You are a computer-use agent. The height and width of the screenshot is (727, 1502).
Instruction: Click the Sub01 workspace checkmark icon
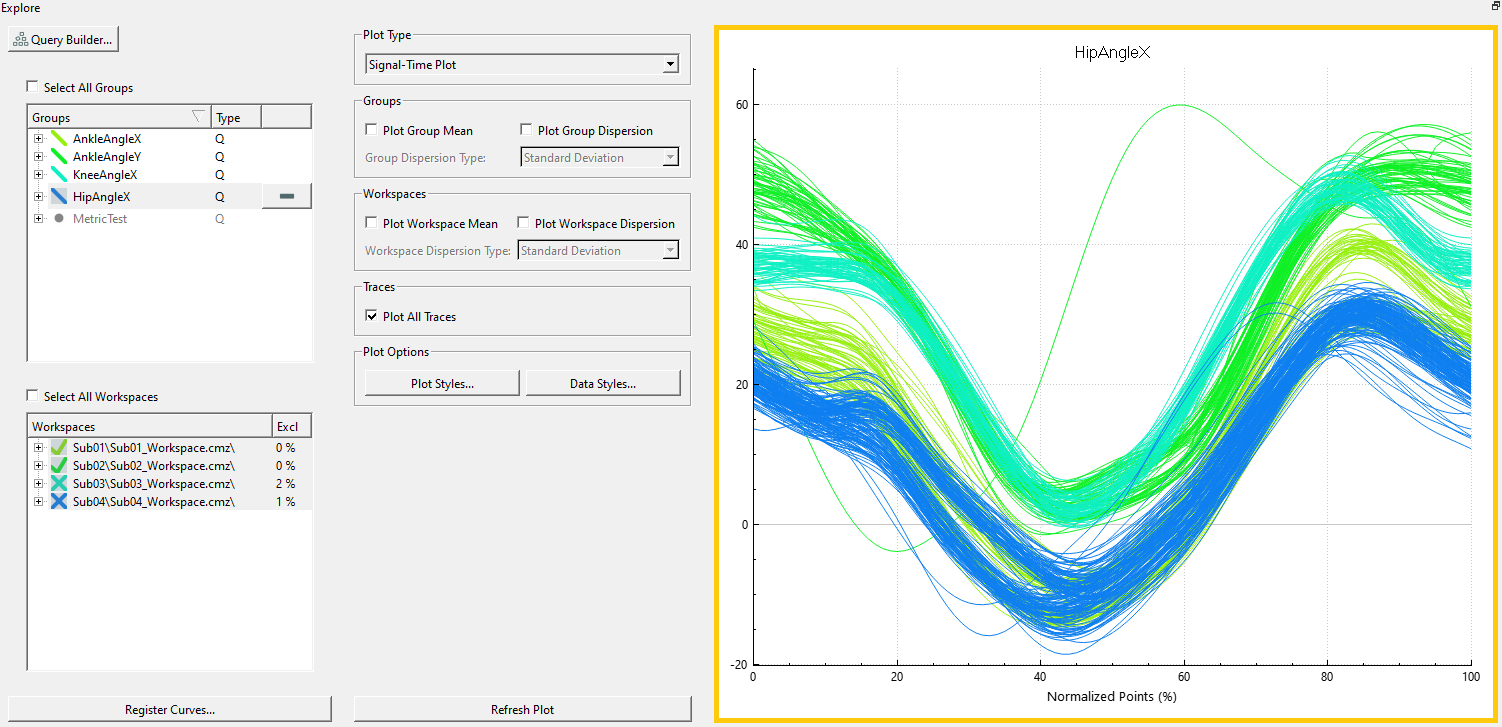point(59,447)
